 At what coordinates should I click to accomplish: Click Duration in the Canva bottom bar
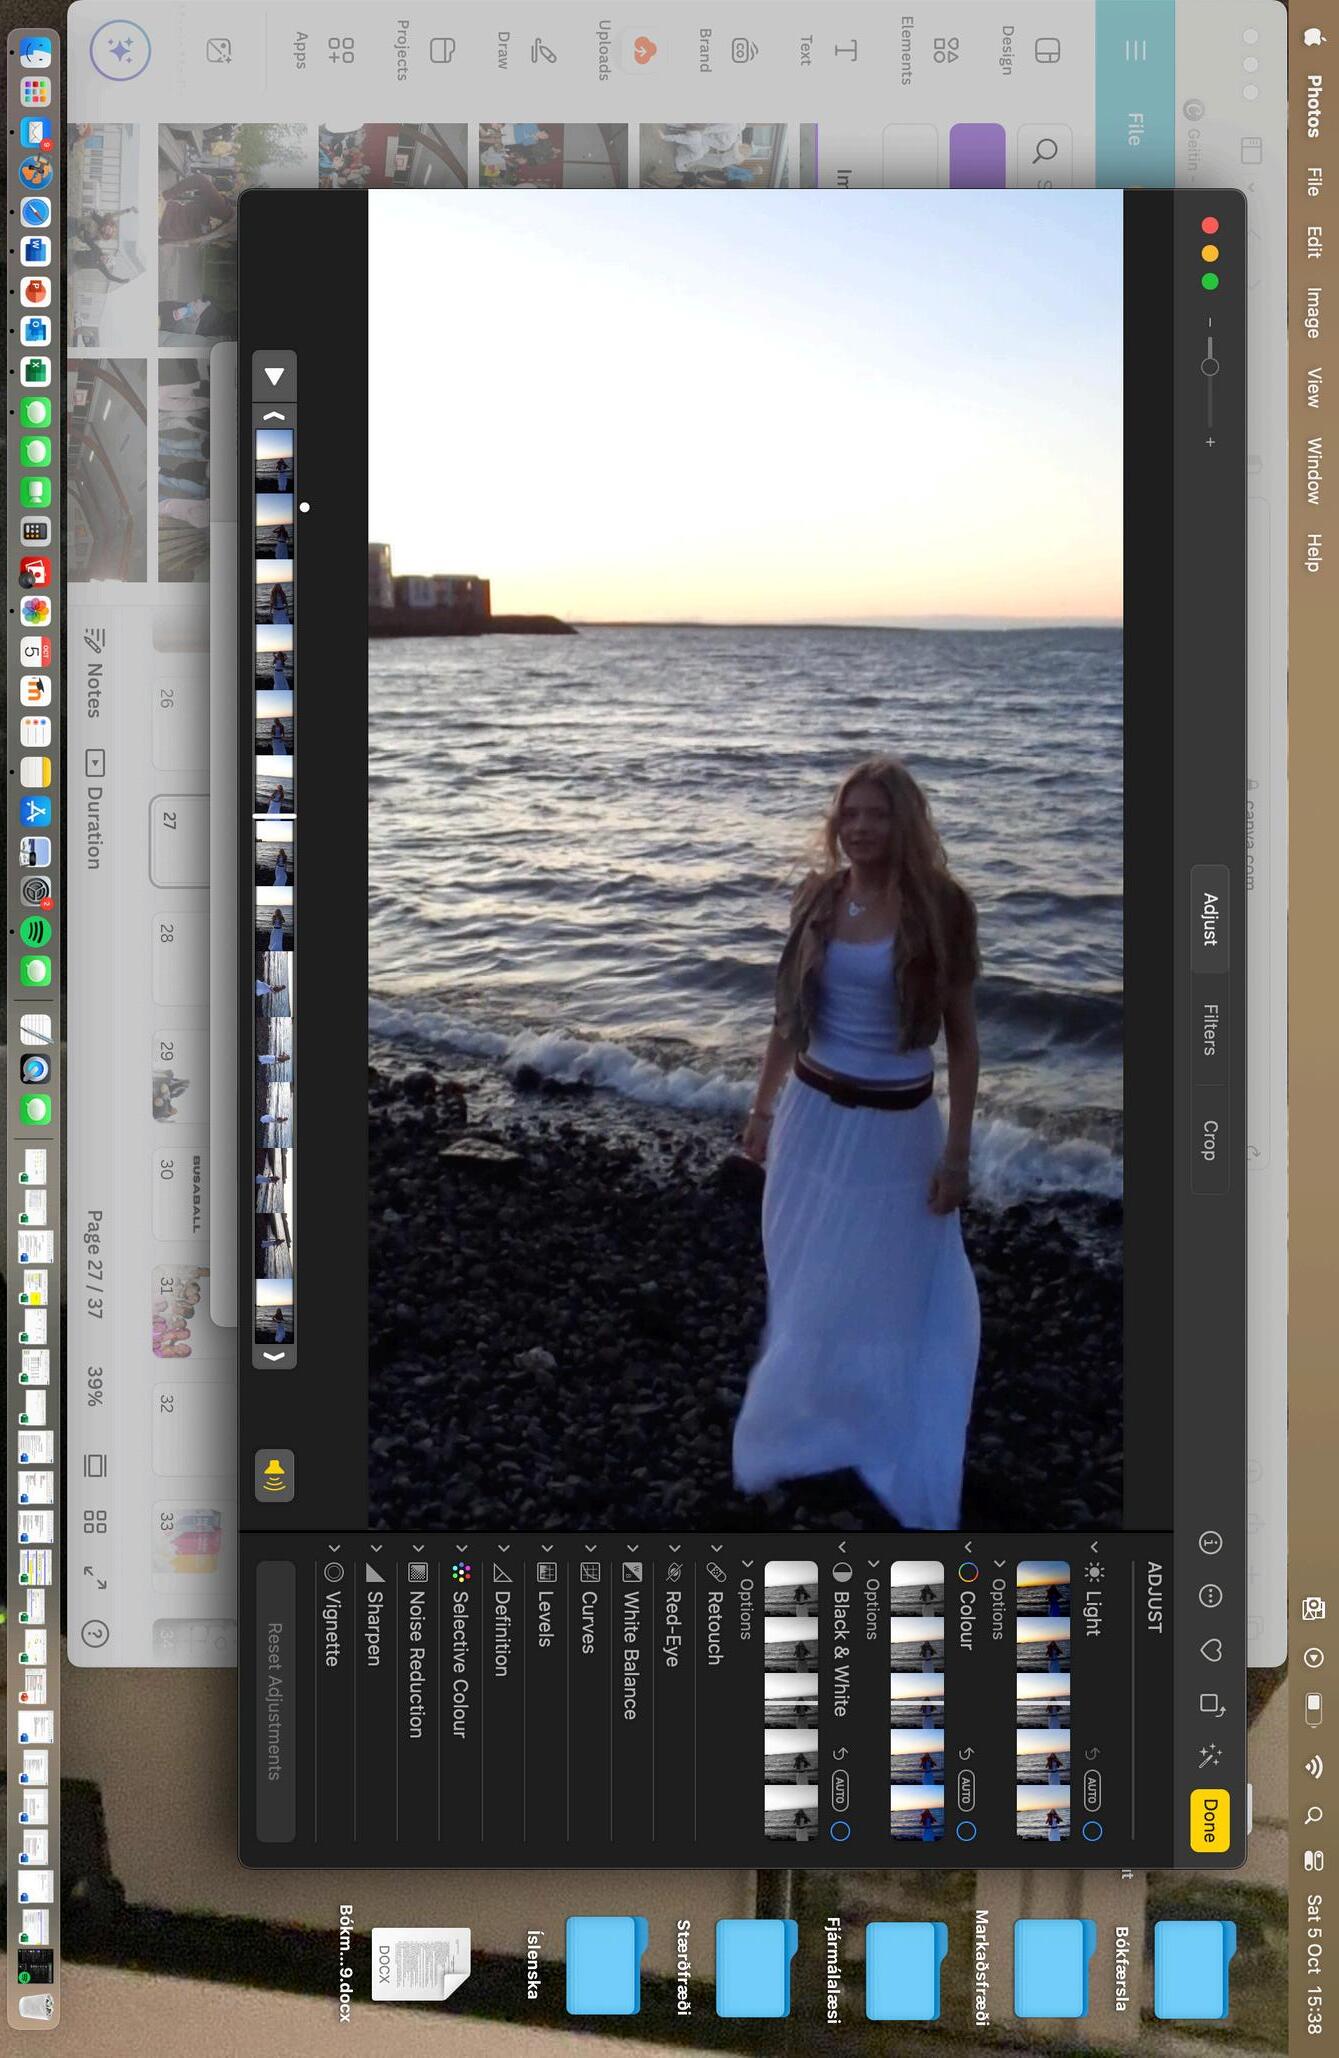click(x=95, y=810)
